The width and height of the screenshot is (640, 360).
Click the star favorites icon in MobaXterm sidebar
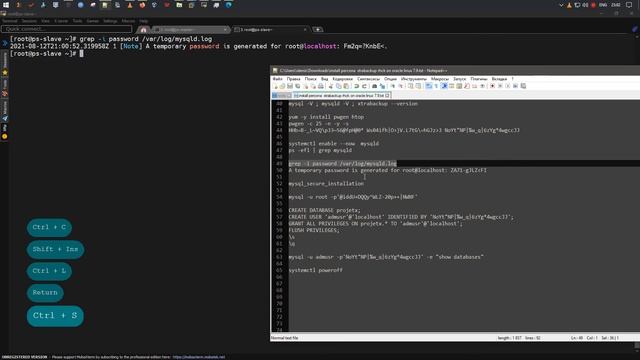pos(5,72)
